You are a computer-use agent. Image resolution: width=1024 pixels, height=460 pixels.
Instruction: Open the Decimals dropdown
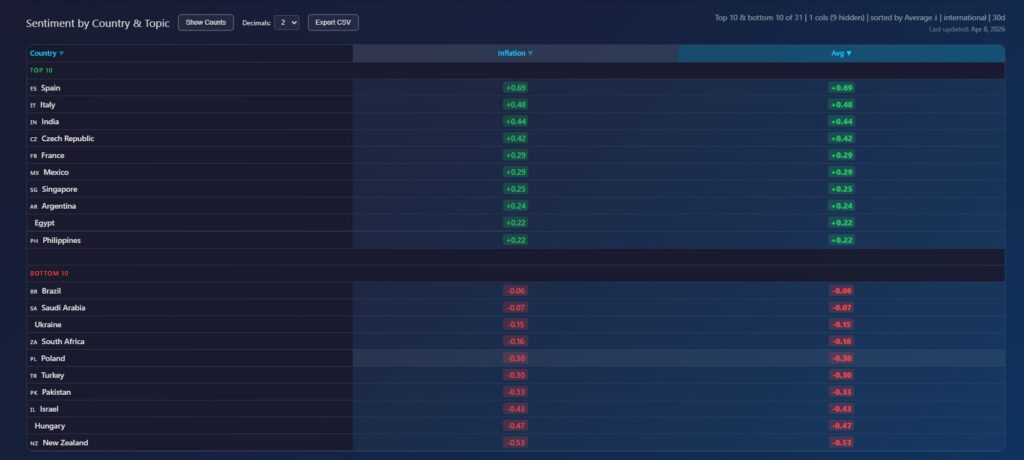(287, 22)
